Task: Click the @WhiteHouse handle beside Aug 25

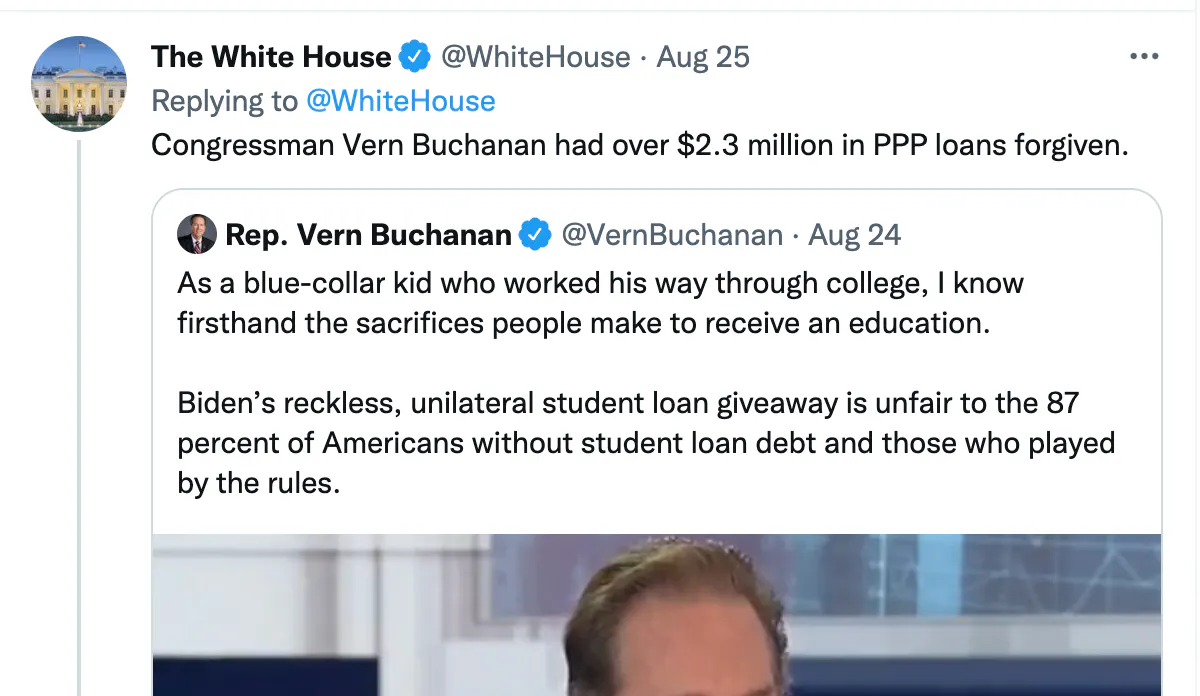Action: (x=535, y=58)
